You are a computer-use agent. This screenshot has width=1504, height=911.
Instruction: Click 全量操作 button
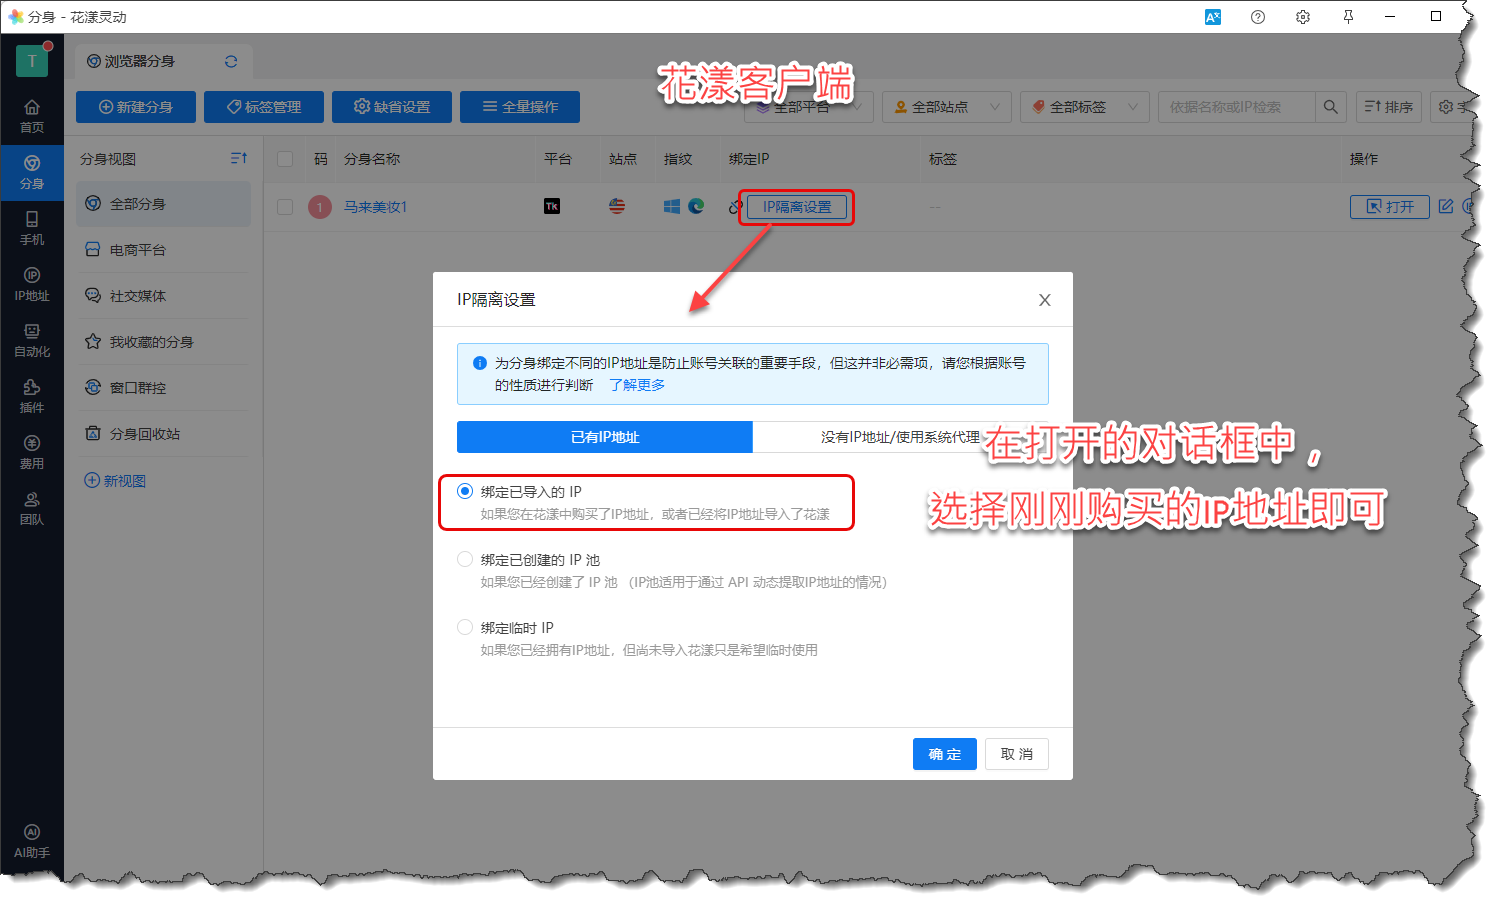coord(520,107)
